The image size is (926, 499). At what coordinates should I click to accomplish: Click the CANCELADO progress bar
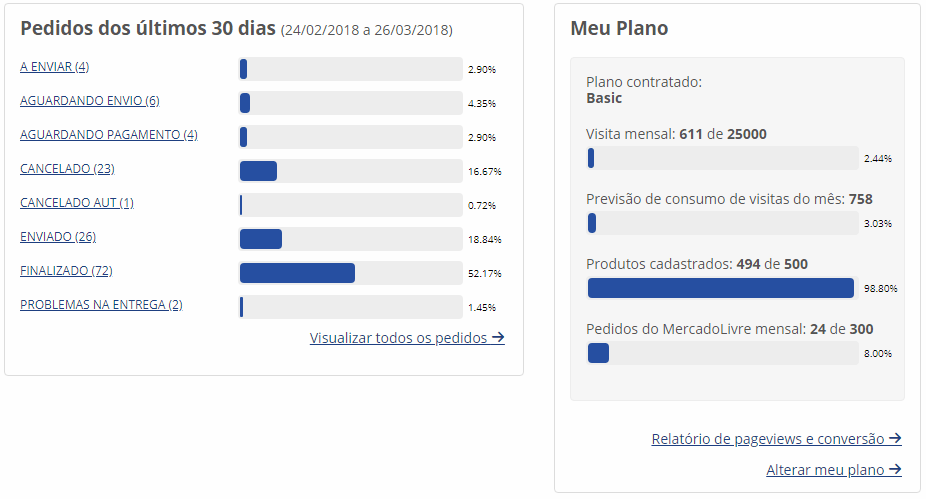point(350,171)
